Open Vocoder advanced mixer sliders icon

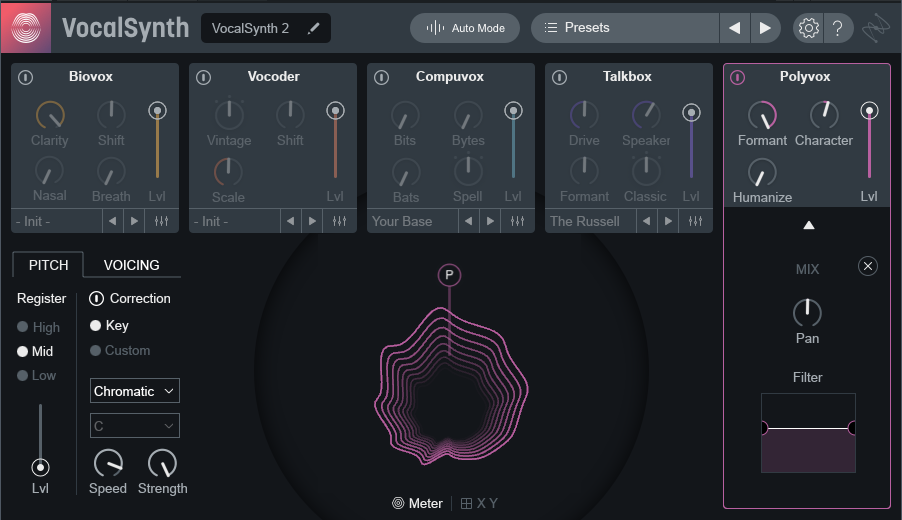pyautogui.click(x=339, y=221)
